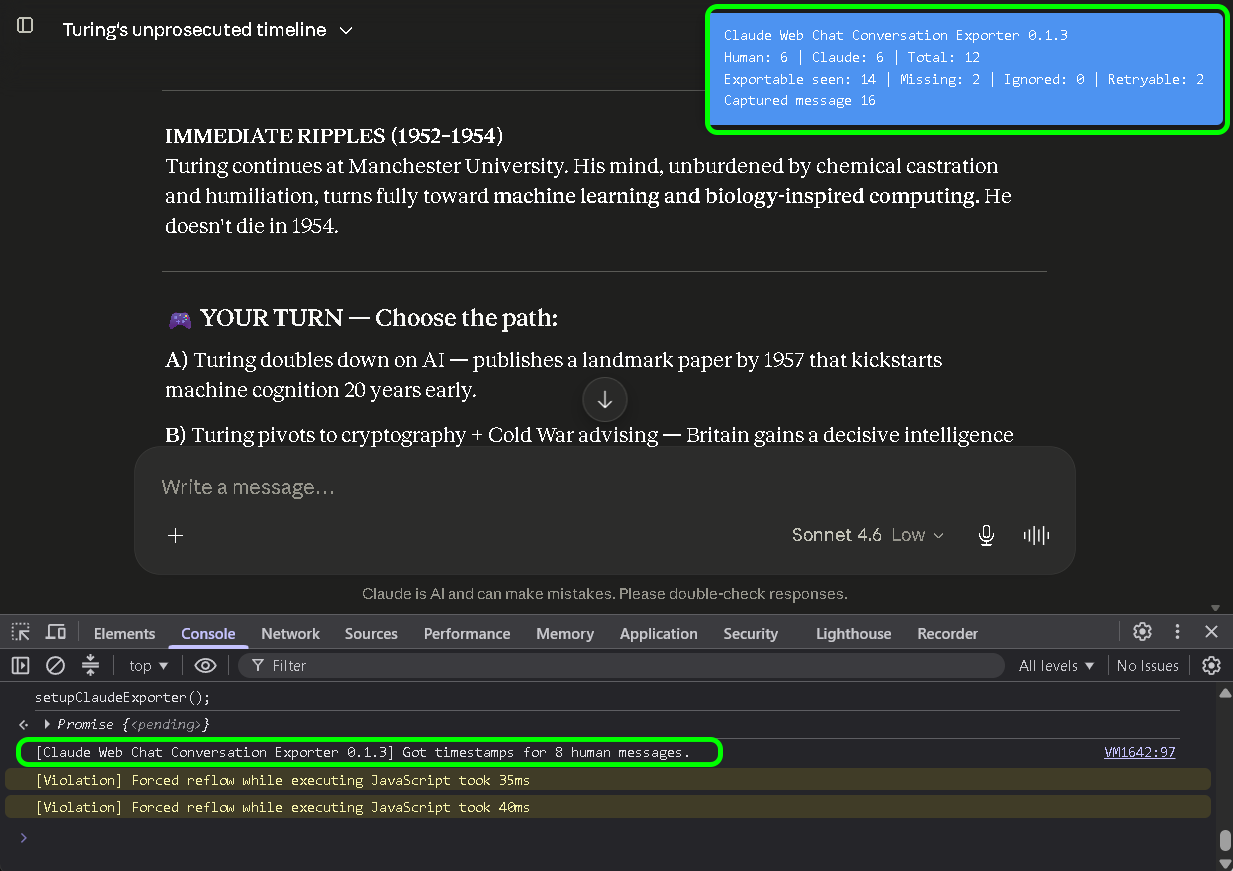Open the top JavaScript context dropdown

click(x=149, y=666)
